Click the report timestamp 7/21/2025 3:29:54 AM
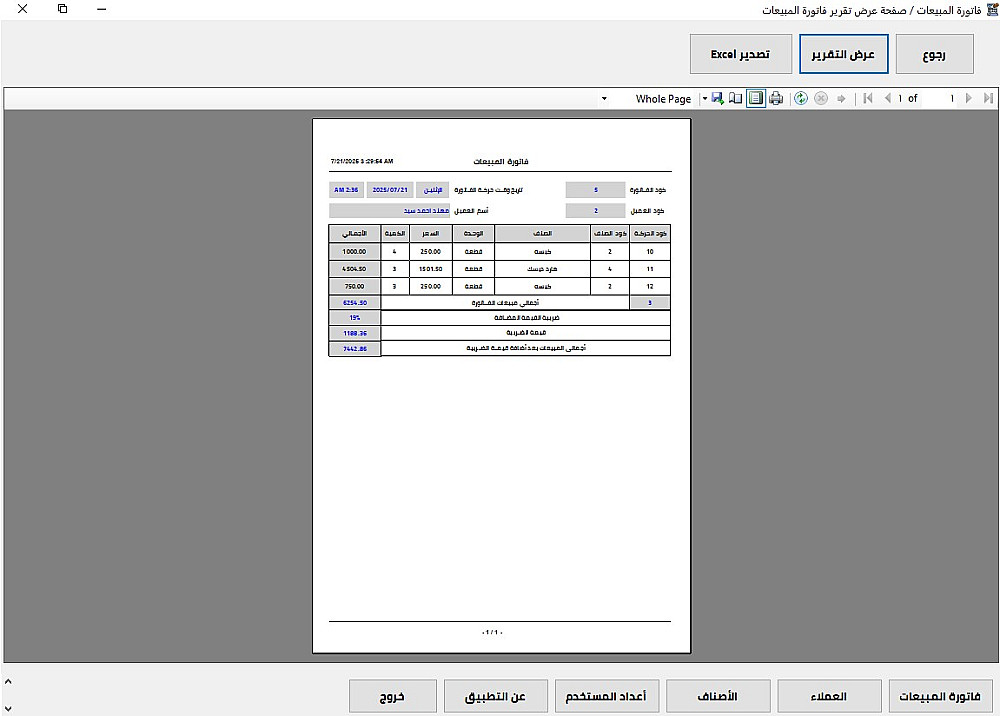The width and height of the screenshot is (1000, 716). point(362,161)
